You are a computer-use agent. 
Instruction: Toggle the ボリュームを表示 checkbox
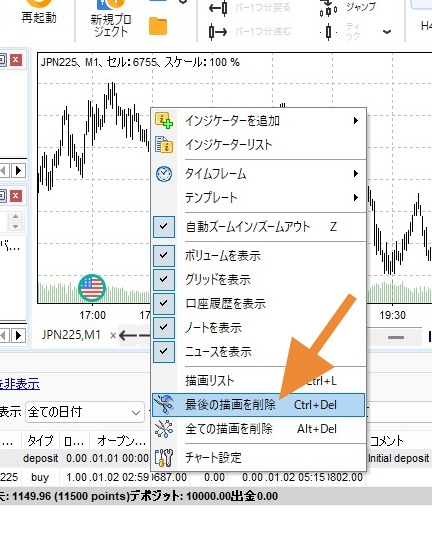point(164,255)
